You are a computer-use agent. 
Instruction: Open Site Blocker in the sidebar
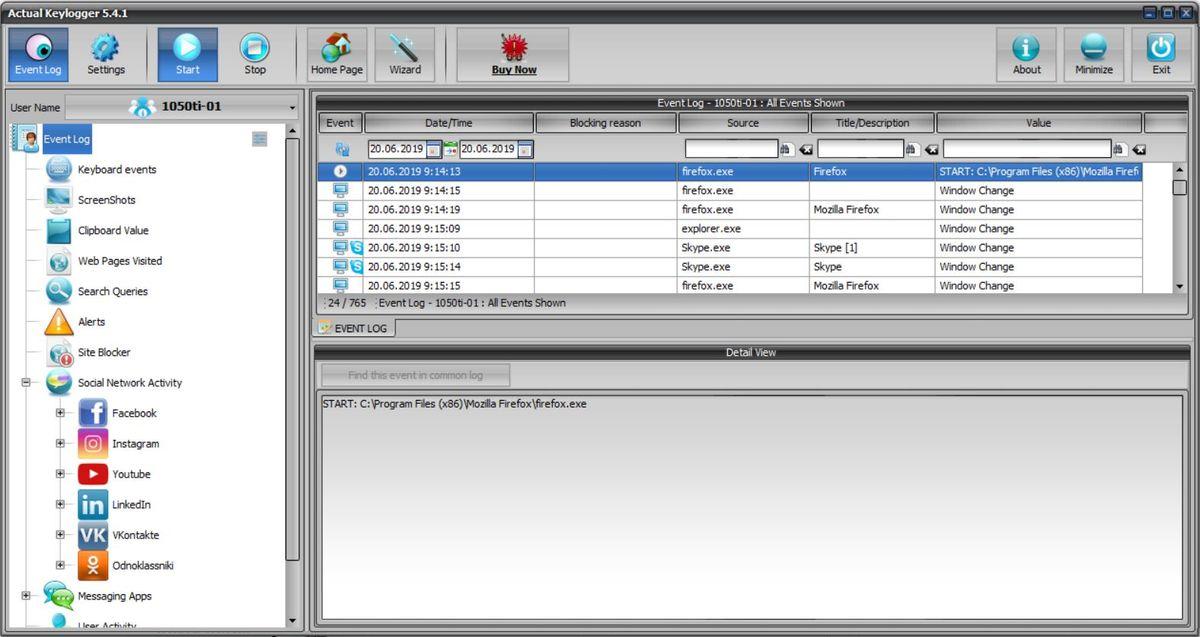pos(104,353)
